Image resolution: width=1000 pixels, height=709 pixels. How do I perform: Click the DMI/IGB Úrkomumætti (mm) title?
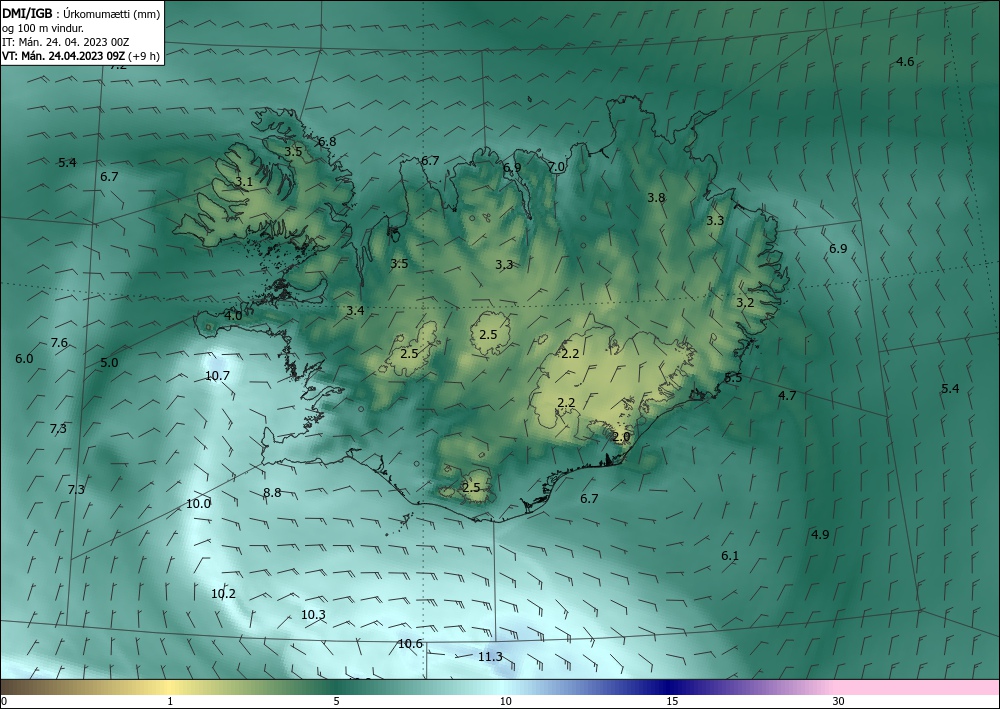pos(81,13)
